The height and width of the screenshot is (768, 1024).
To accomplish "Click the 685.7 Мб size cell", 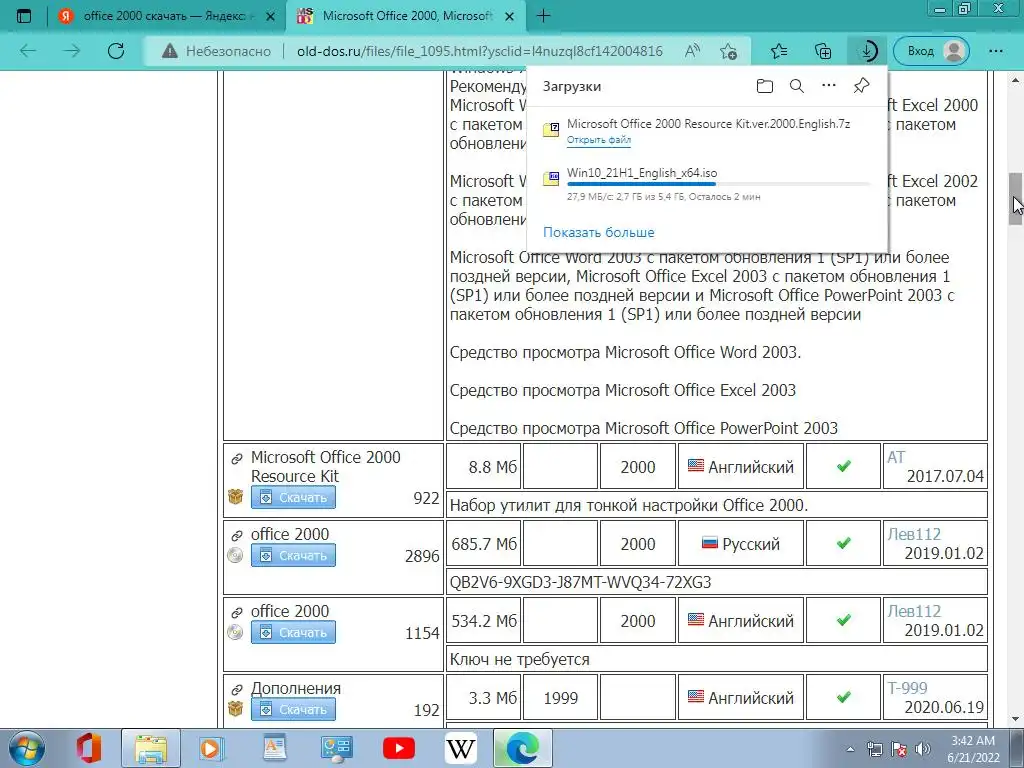I will pos(484,543).
